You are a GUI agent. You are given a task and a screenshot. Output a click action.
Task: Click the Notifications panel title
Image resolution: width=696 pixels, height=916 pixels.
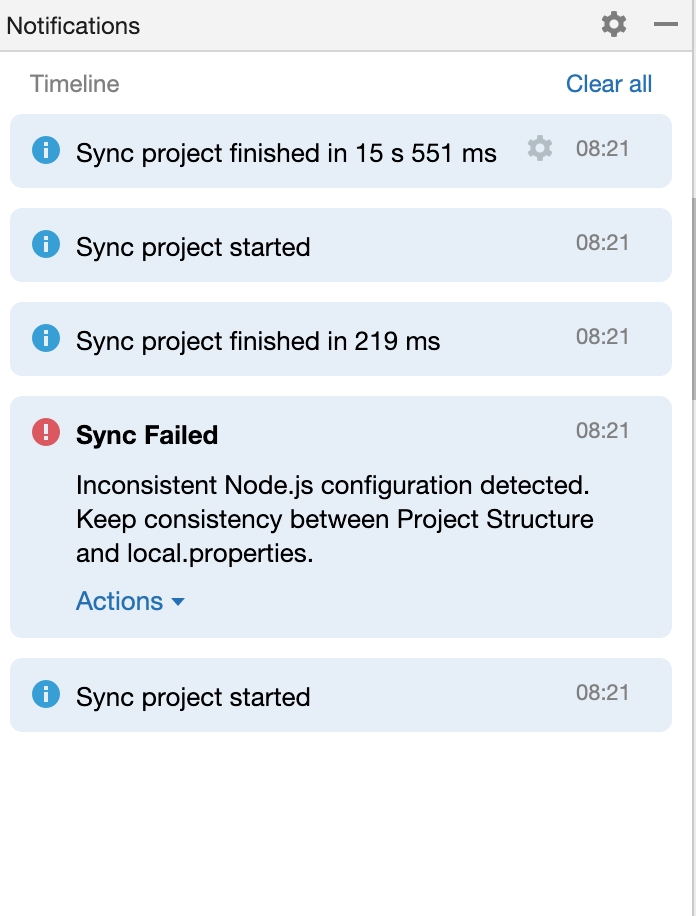pyautogui.click(x=73, y=26)
